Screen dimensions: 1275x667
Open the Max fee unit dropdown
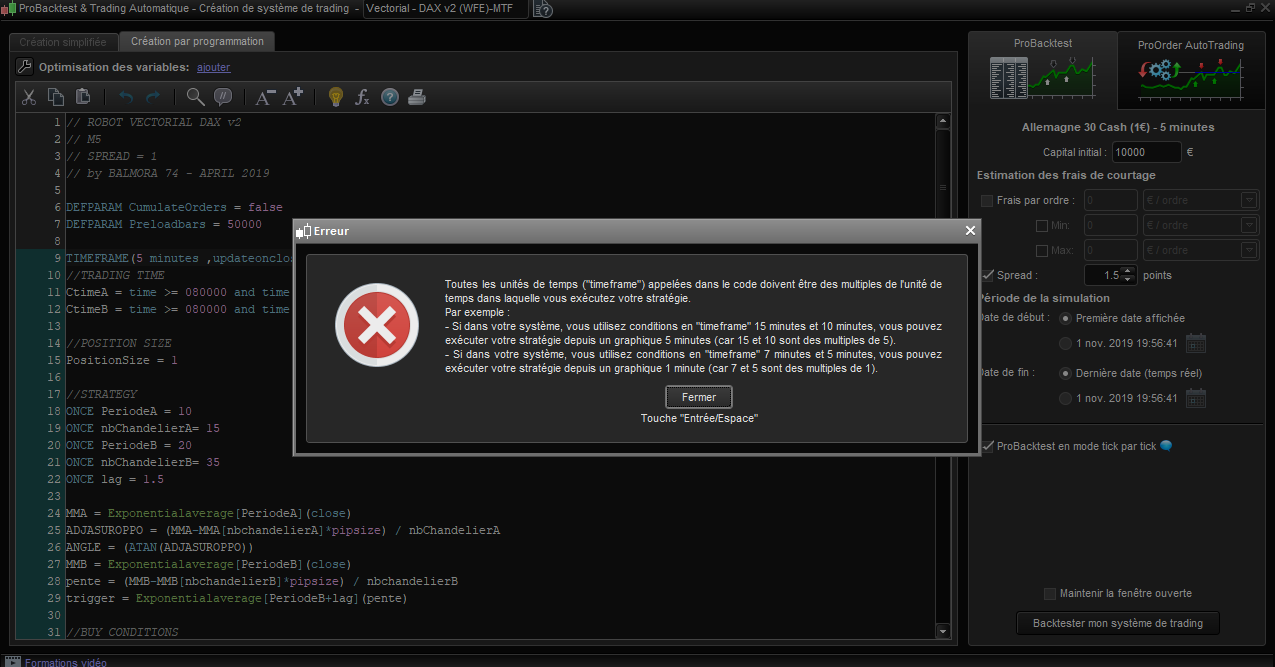click(x=1200, y=250)
